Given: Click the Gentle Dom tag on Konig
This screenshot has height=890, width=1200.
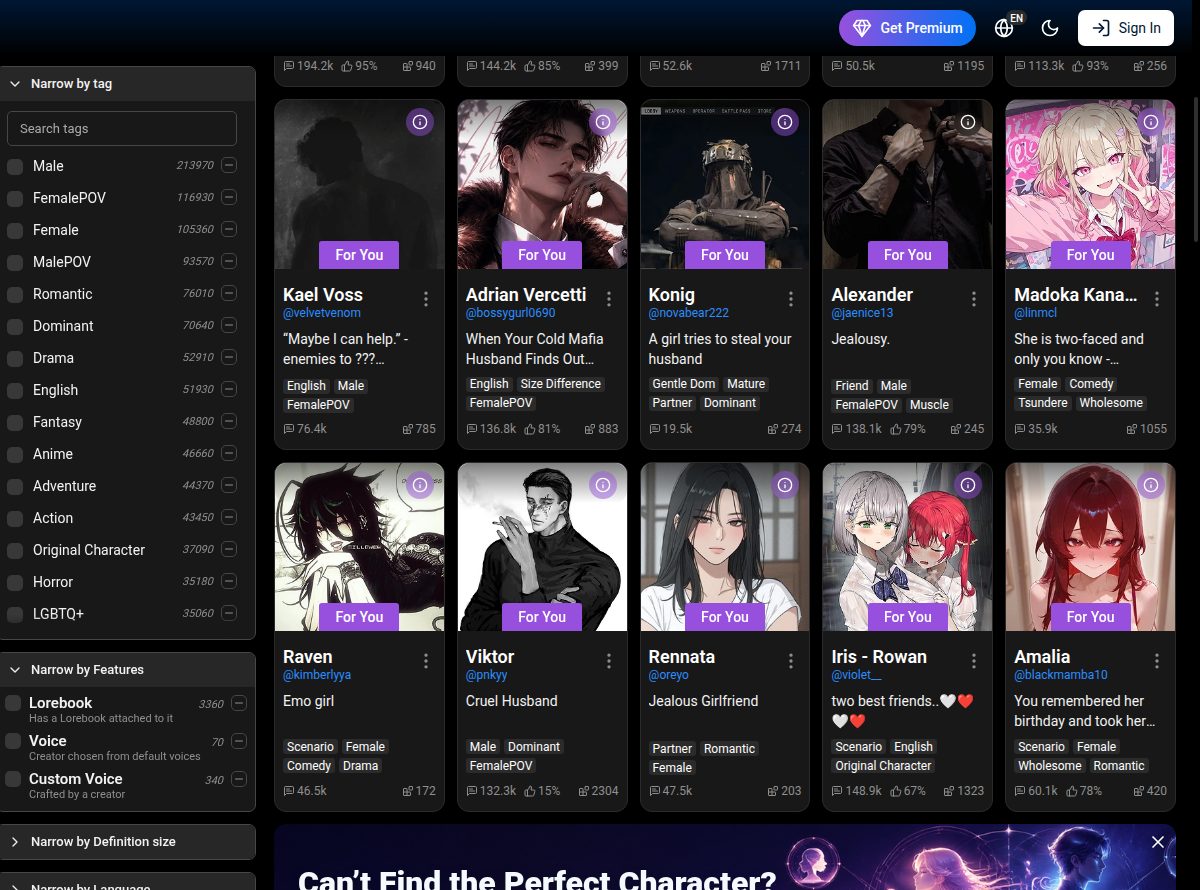Looking at the screenshot, I should click(684, 384).
